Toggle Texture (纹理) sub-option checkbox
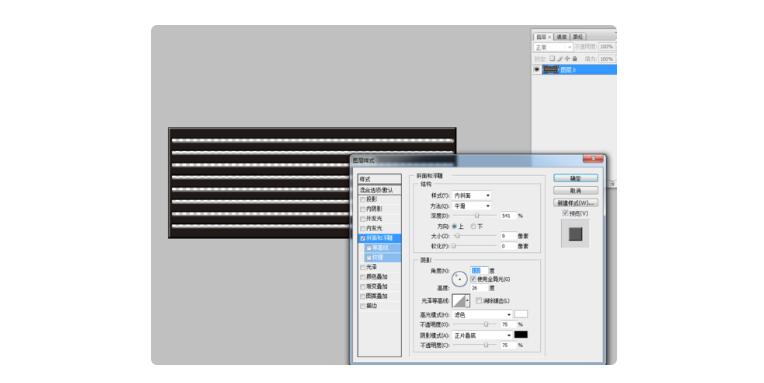 tap(369, 257)
